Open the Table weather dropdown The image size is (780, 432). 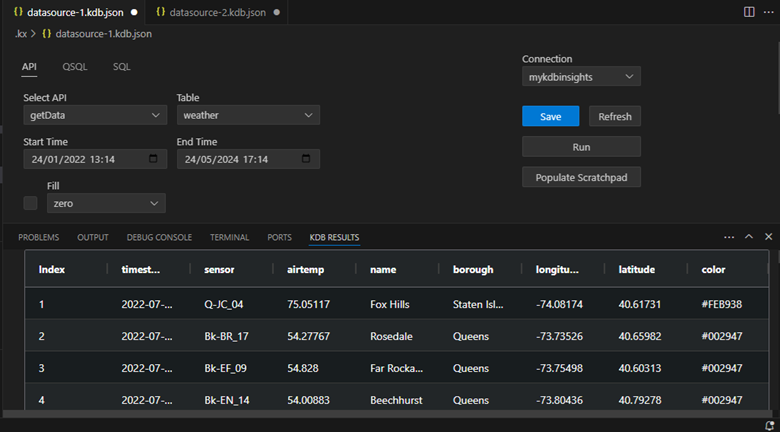coord(248,115)
